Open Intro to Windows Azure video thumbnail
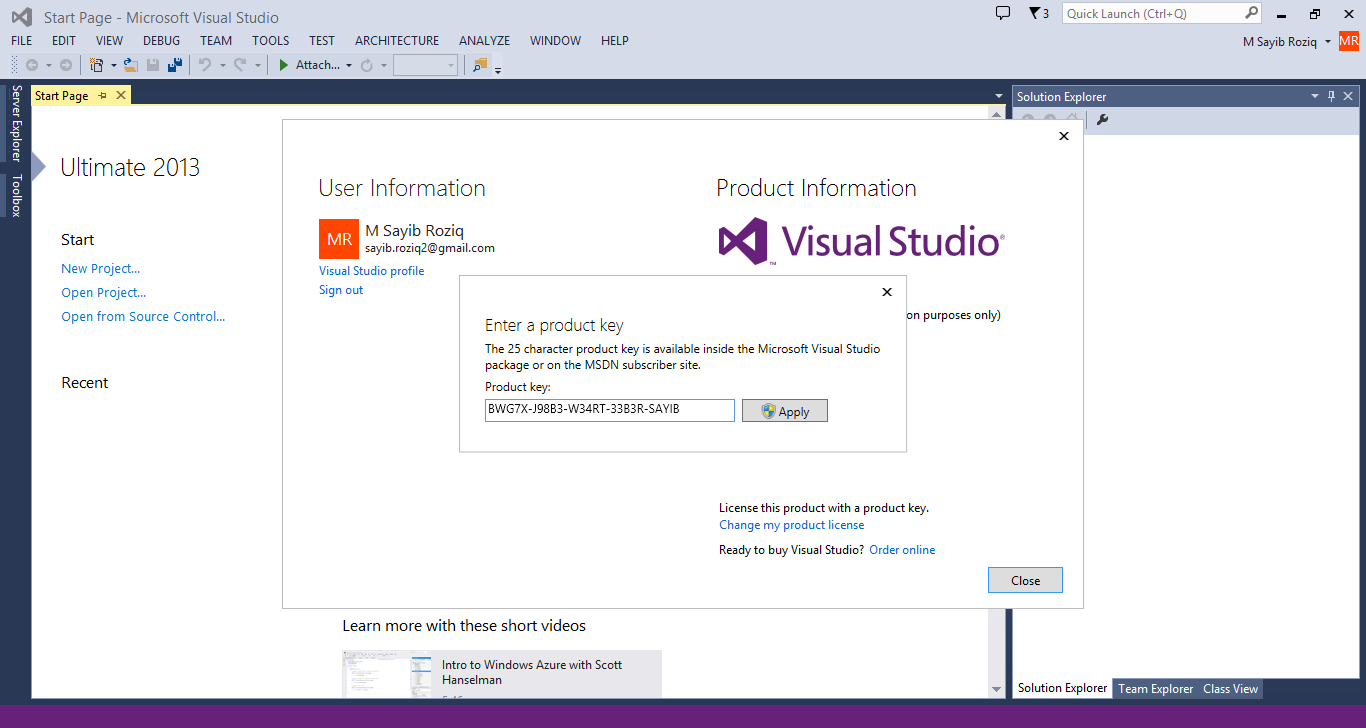The image size is (1366, 728). point(387,674)
